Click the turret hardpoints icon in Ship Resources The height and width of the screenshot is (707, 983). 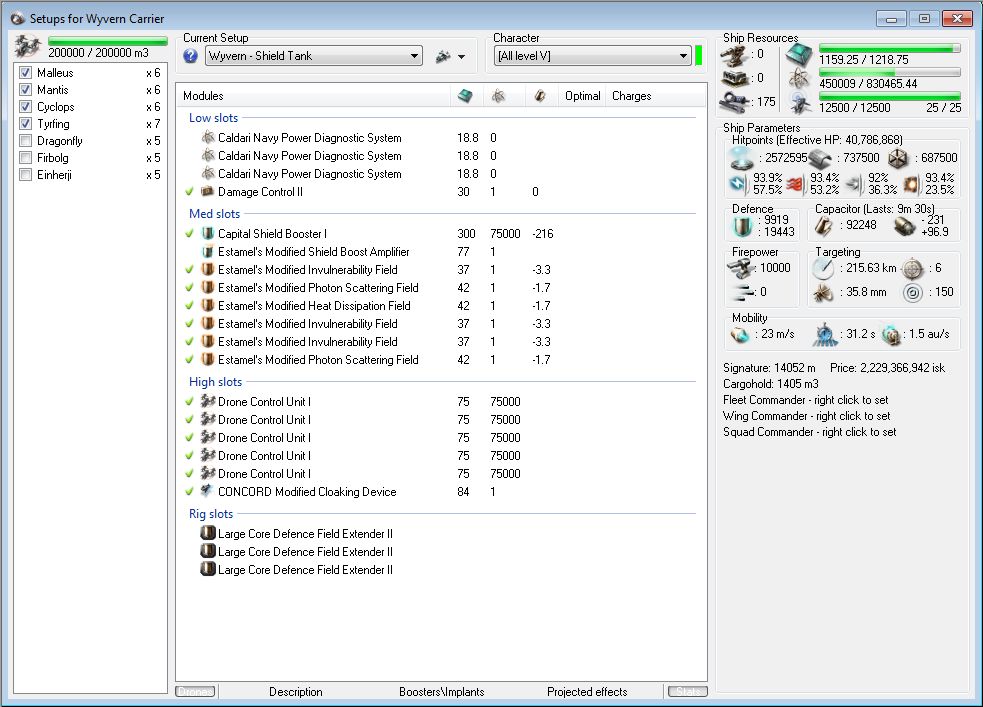click(x=733, y=55)
